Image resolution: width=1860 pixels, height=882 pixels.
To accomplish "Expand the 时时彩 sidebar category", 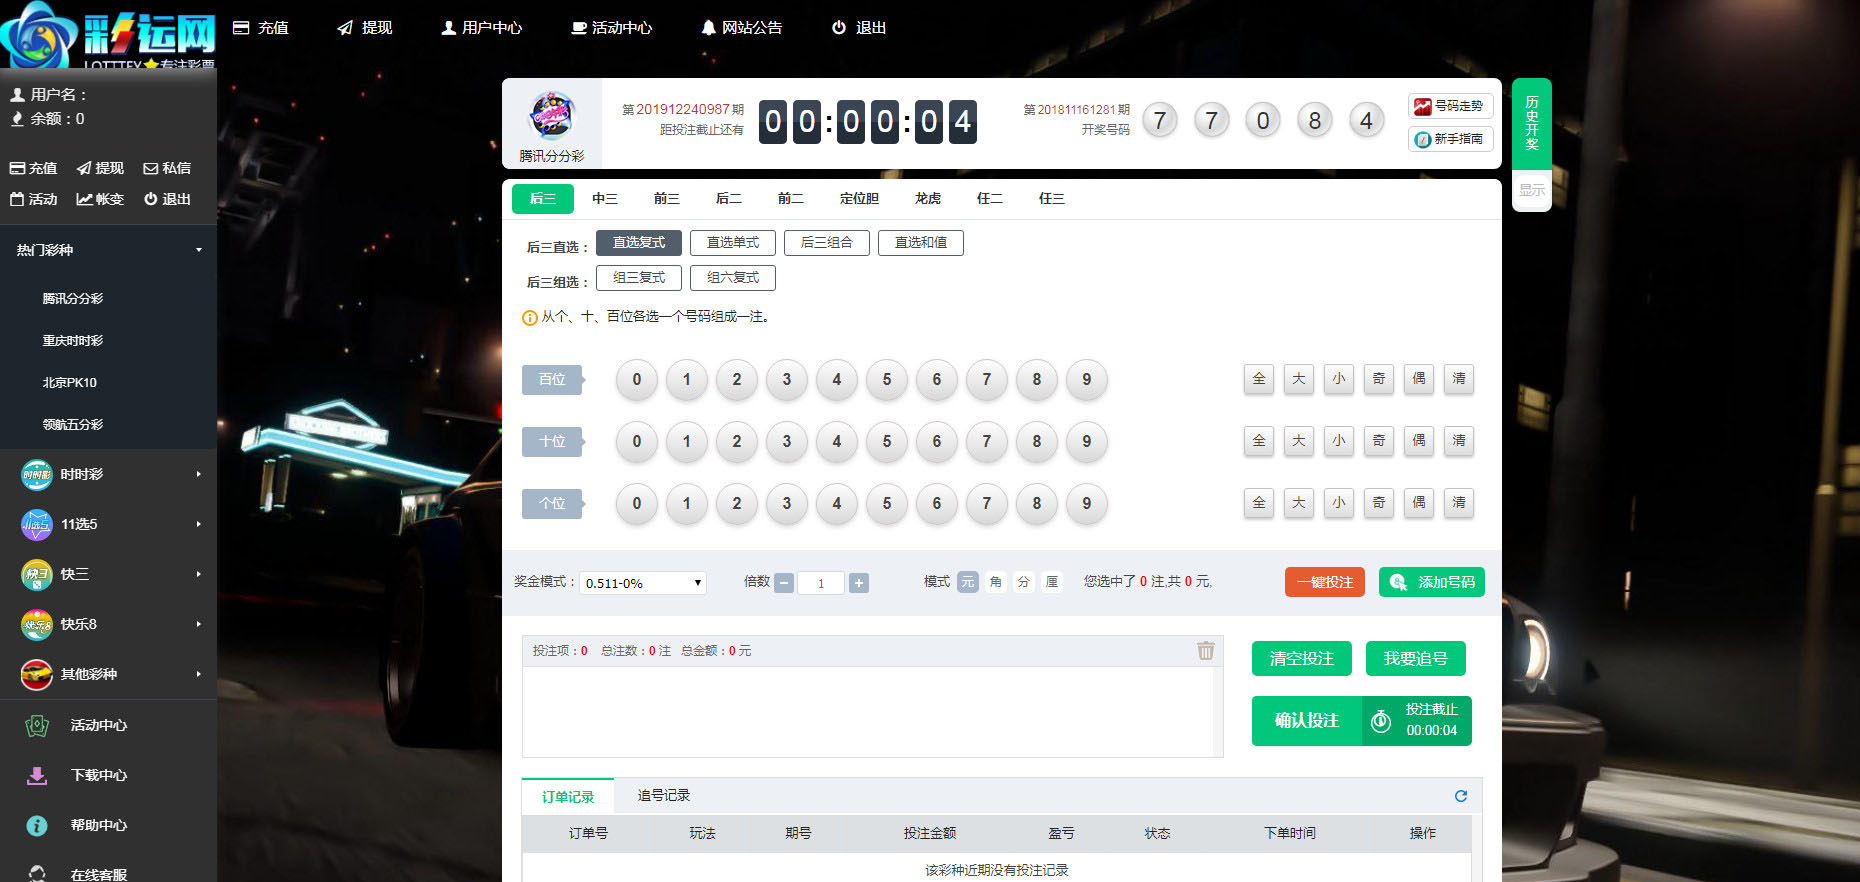I will pos(110,474).
